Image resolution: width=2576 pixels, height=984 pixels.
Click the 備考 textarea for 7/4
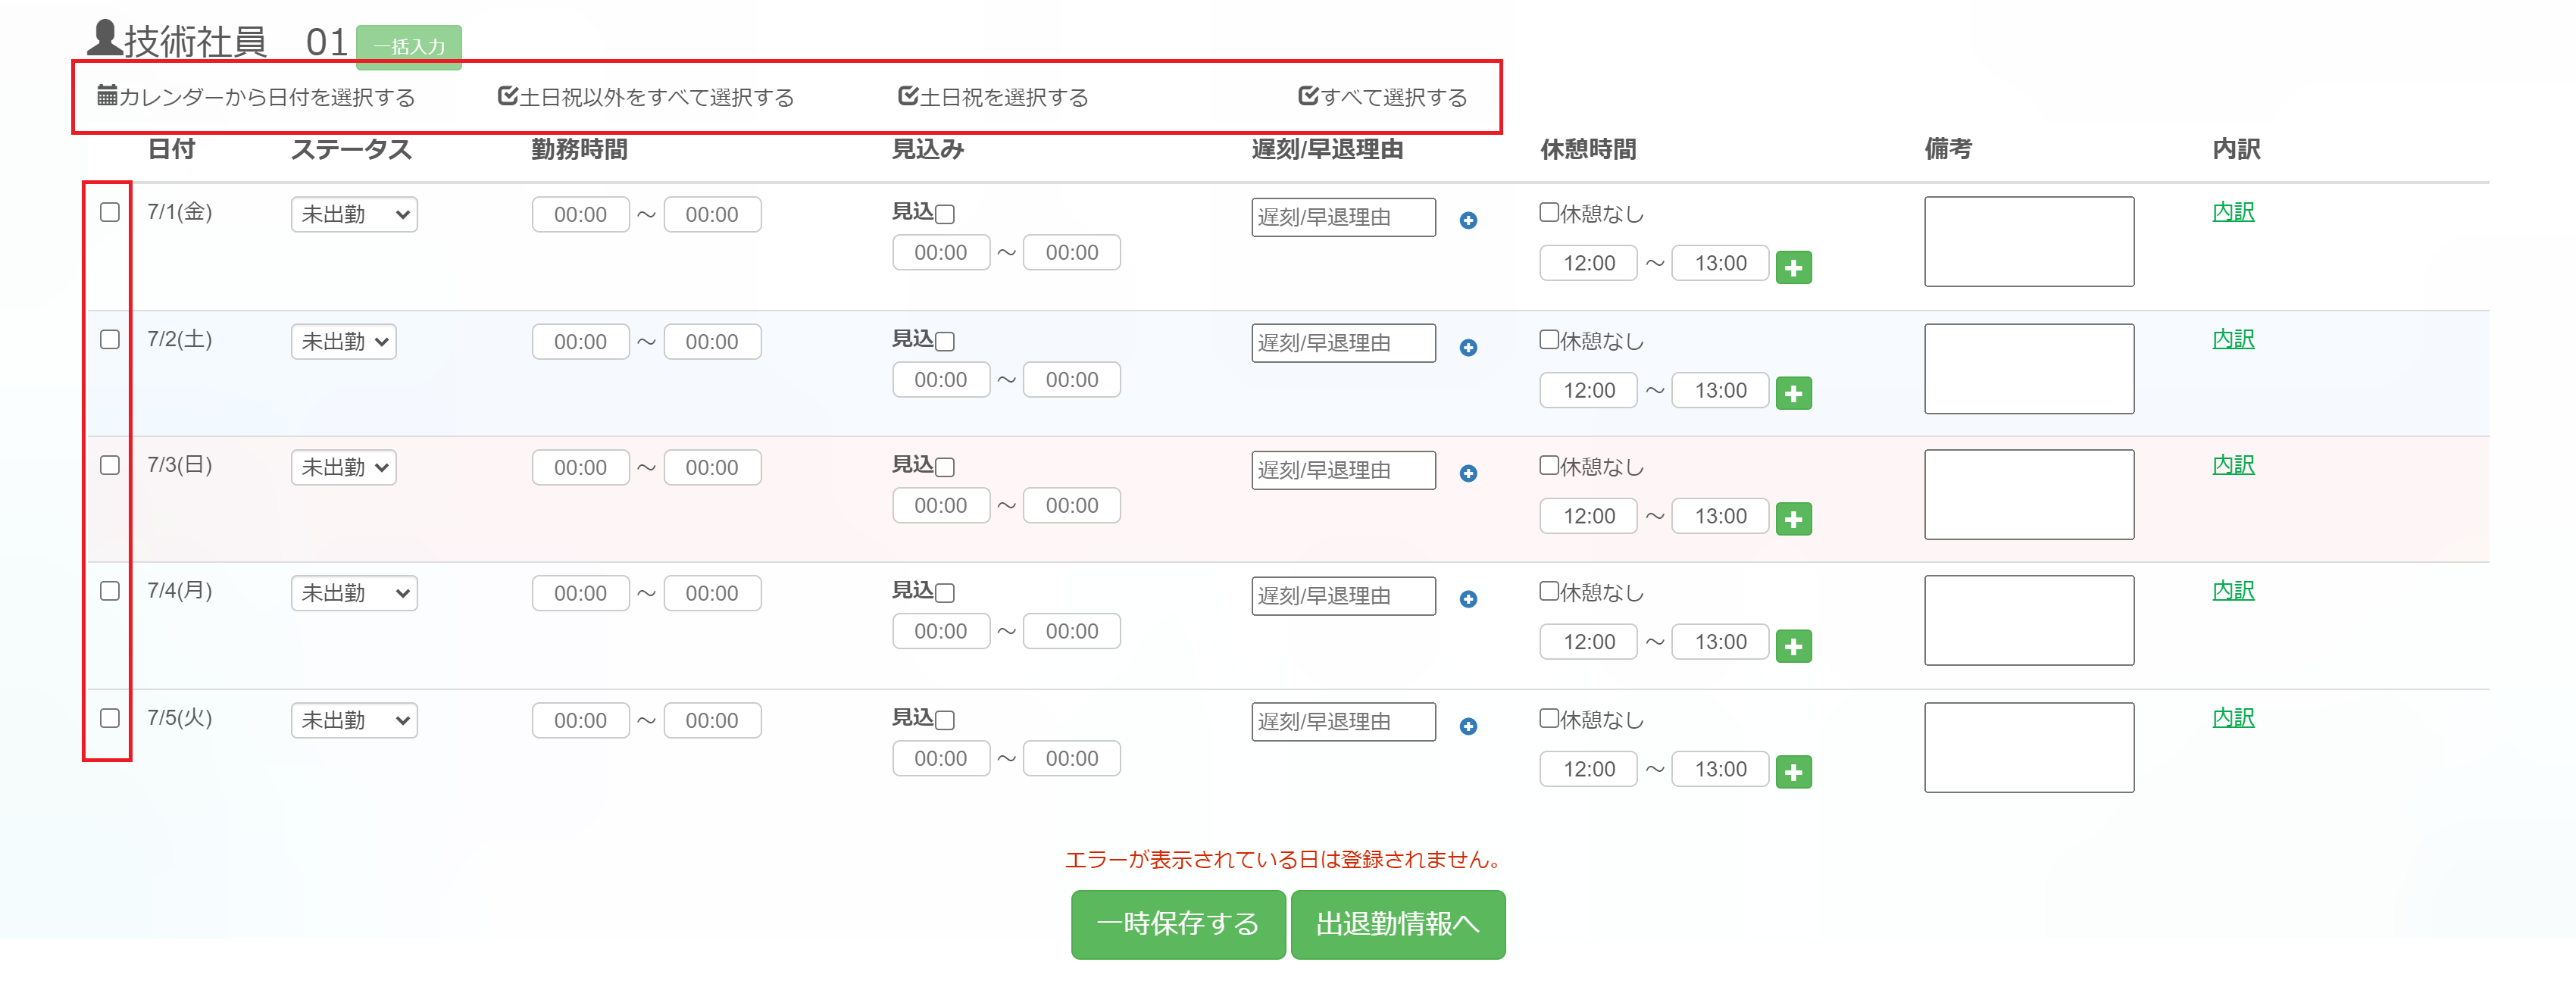point(2028,621)
